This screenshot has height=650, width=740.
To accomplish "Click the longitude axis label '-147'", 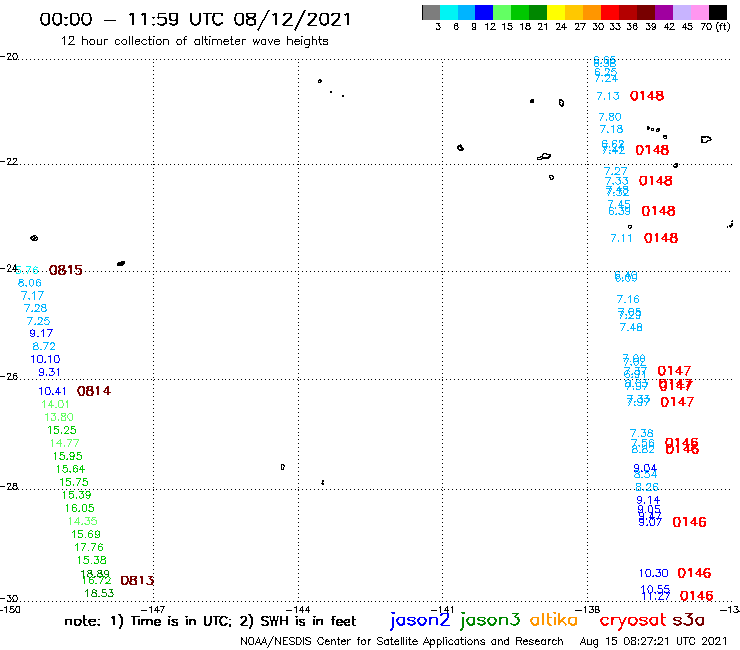I will [153, 609].
